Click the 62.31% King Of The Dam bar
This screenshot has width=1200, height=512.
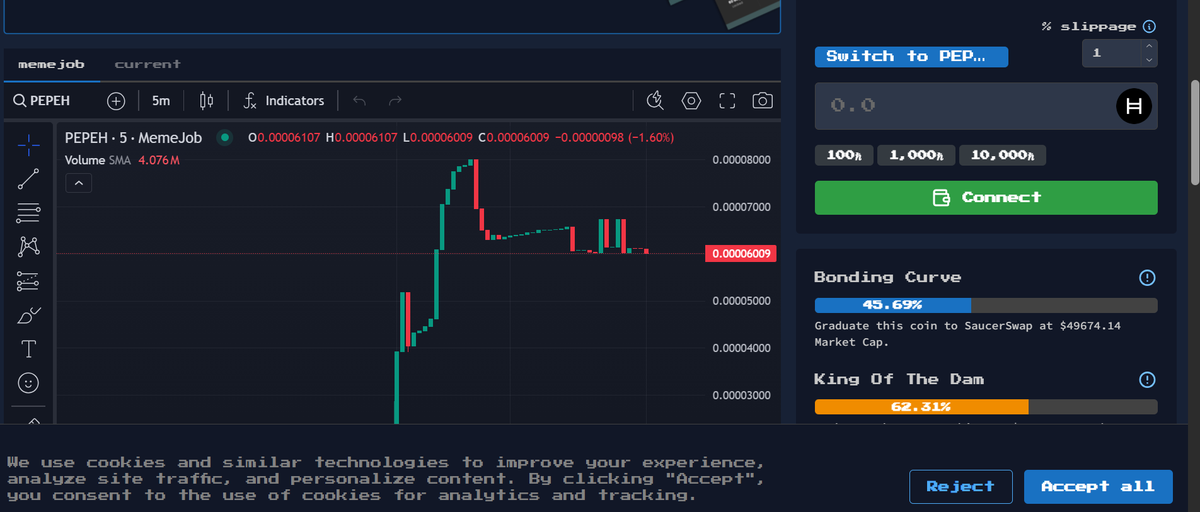tap(986, 407)
